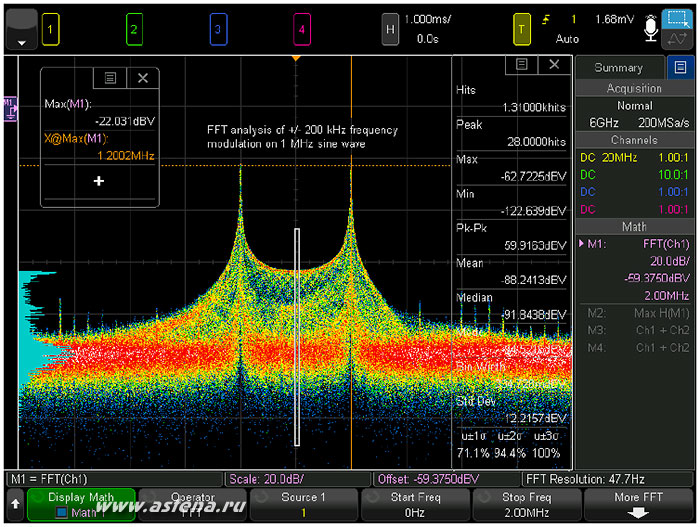Click channel 1 DC 20MHz summary row
700x527 pixels.
634,157
